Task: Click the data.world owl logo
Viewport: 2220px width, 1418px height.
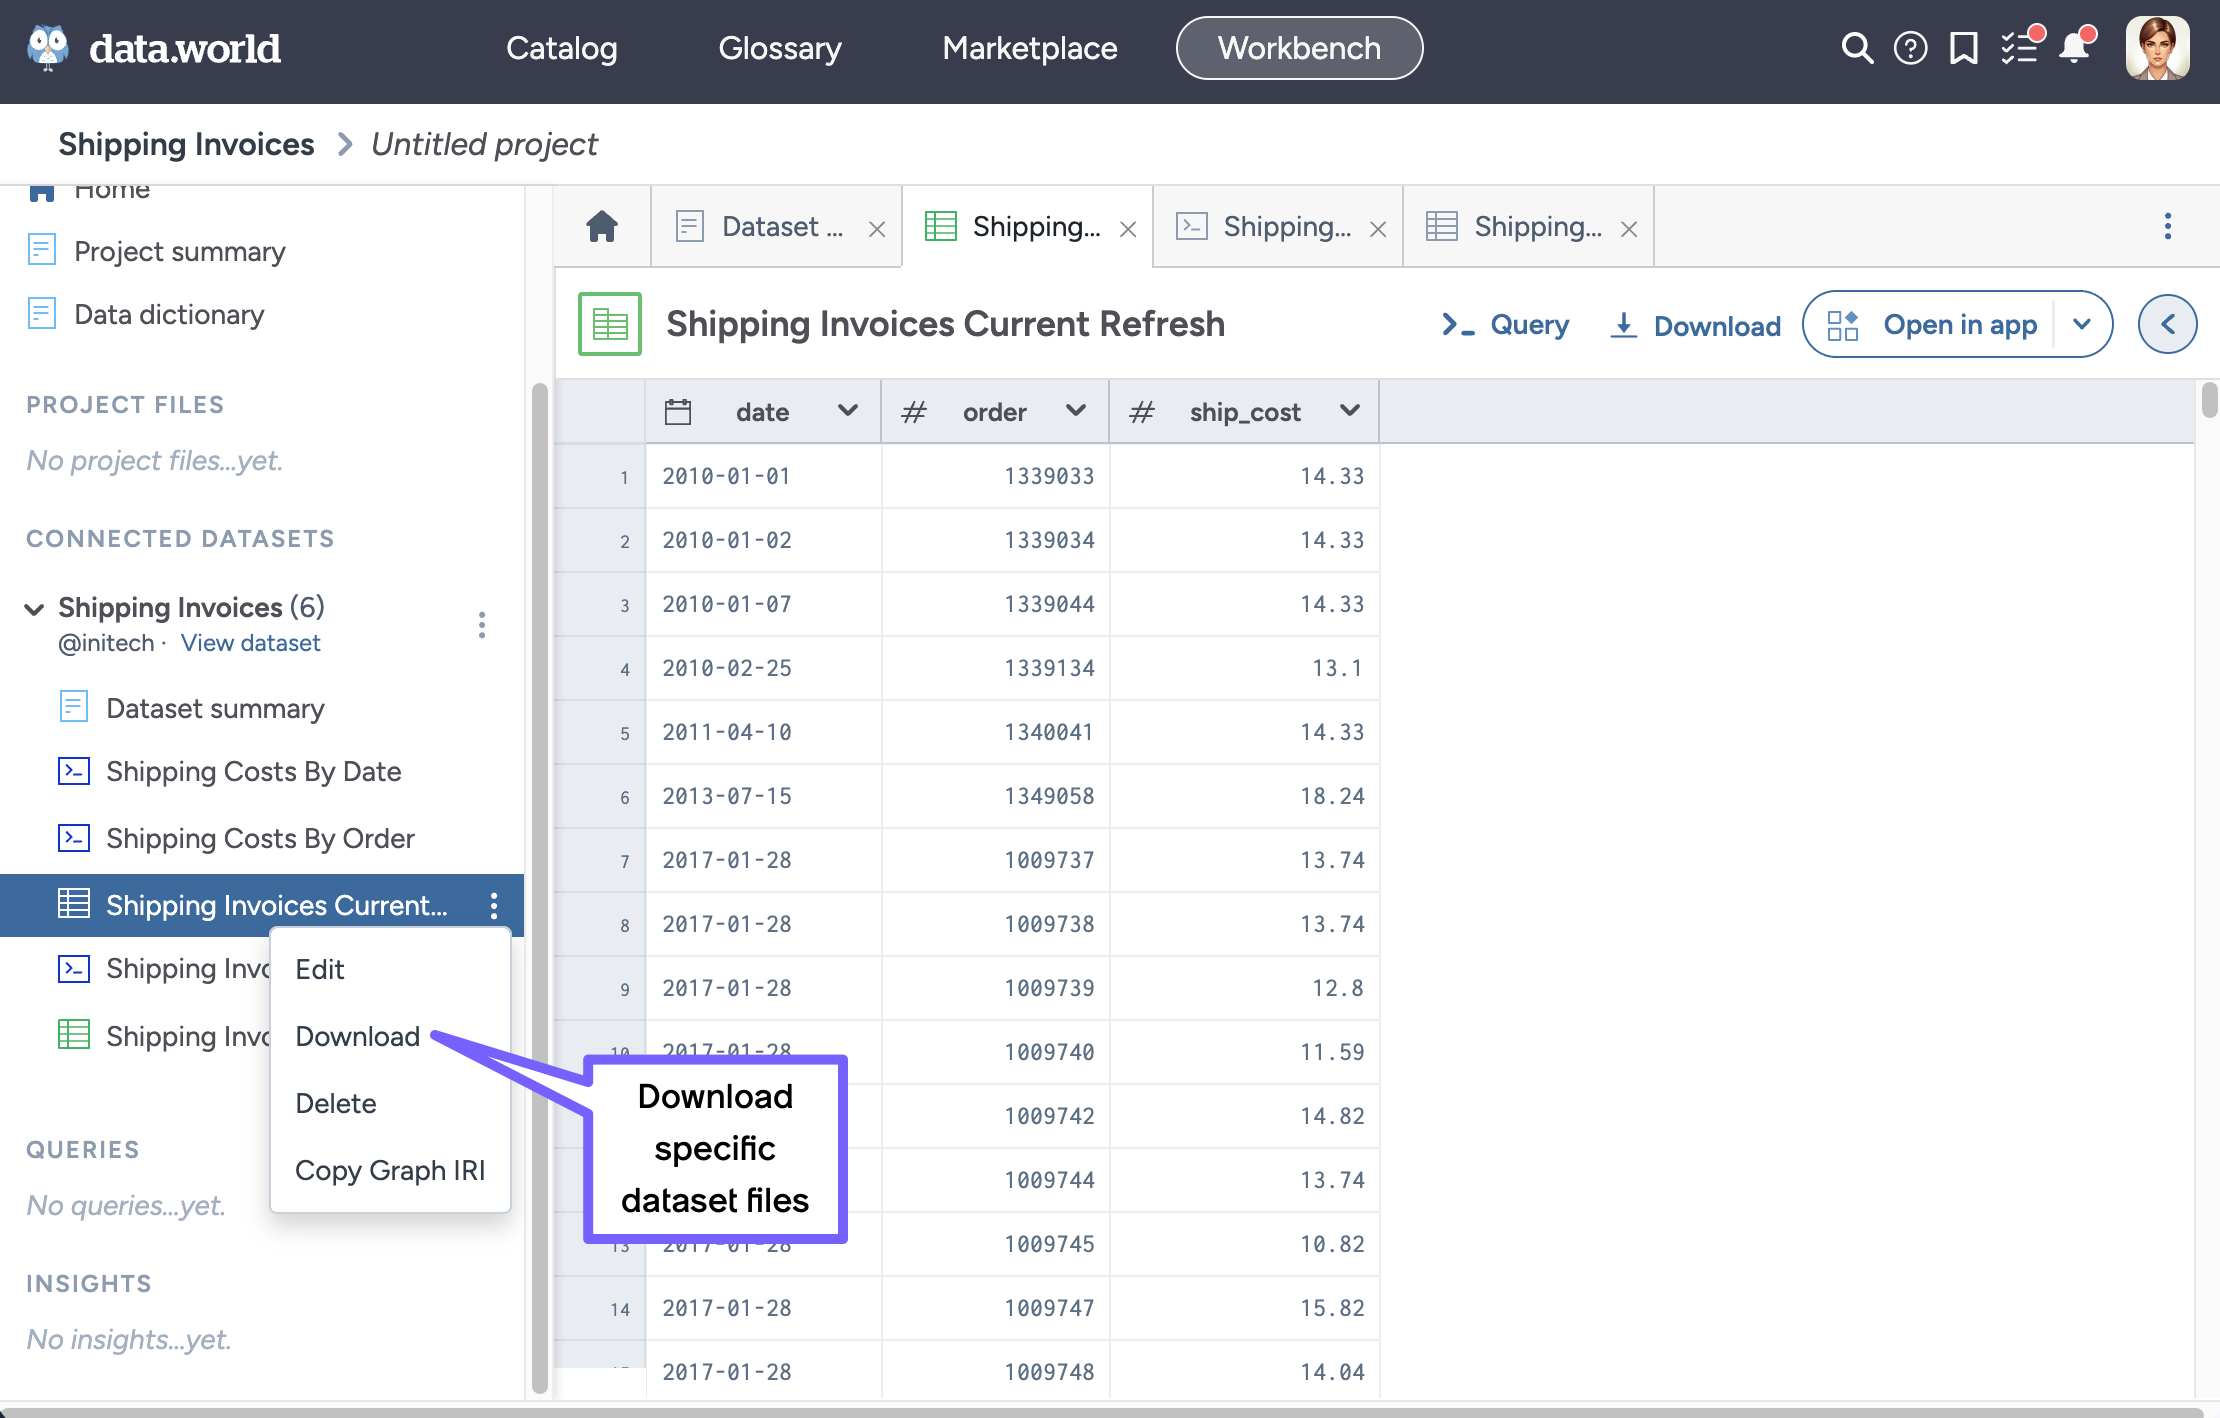Action: click(x=48, y=48)
